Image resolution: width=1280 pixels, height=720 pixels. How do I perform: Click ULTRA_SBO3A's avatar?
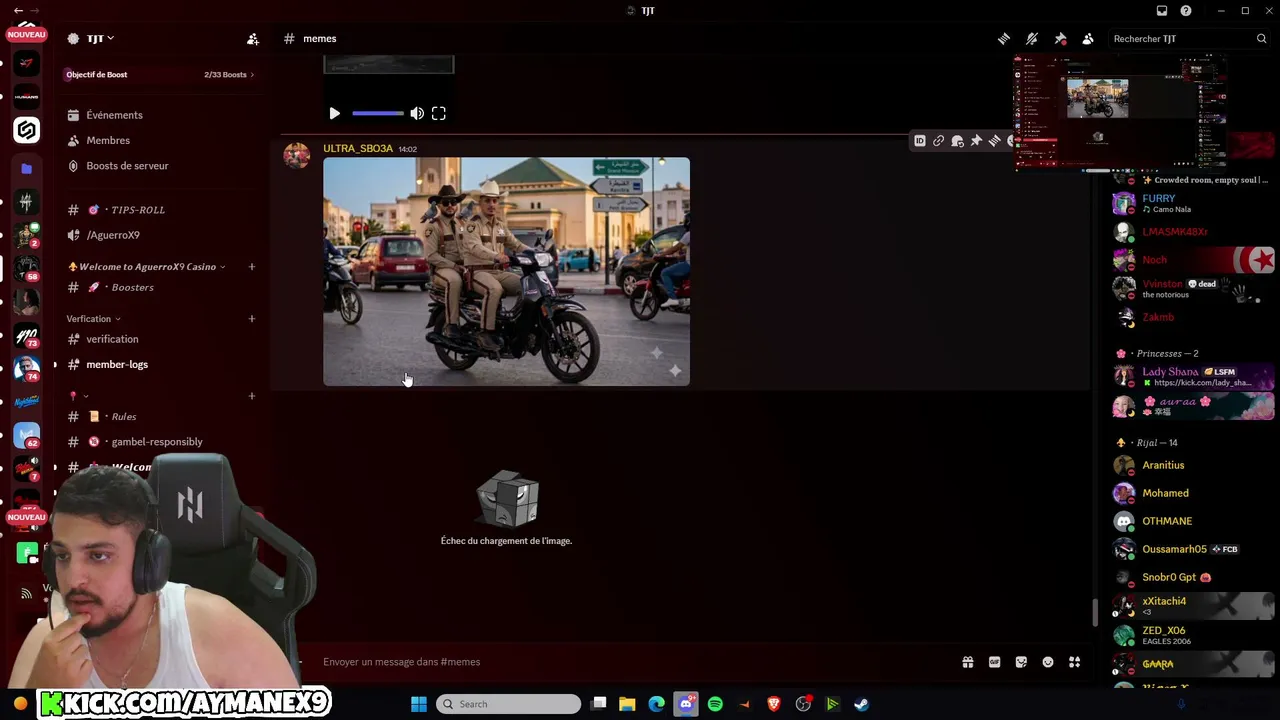297,156
